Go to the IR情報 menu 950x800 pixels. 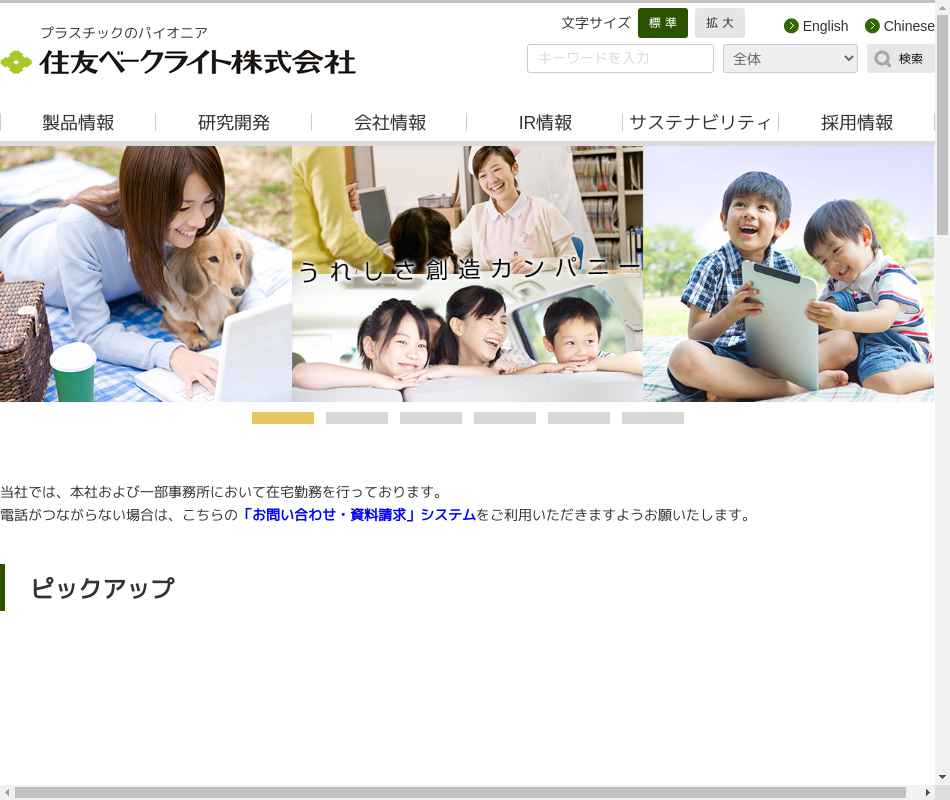[x=545, y=123]
